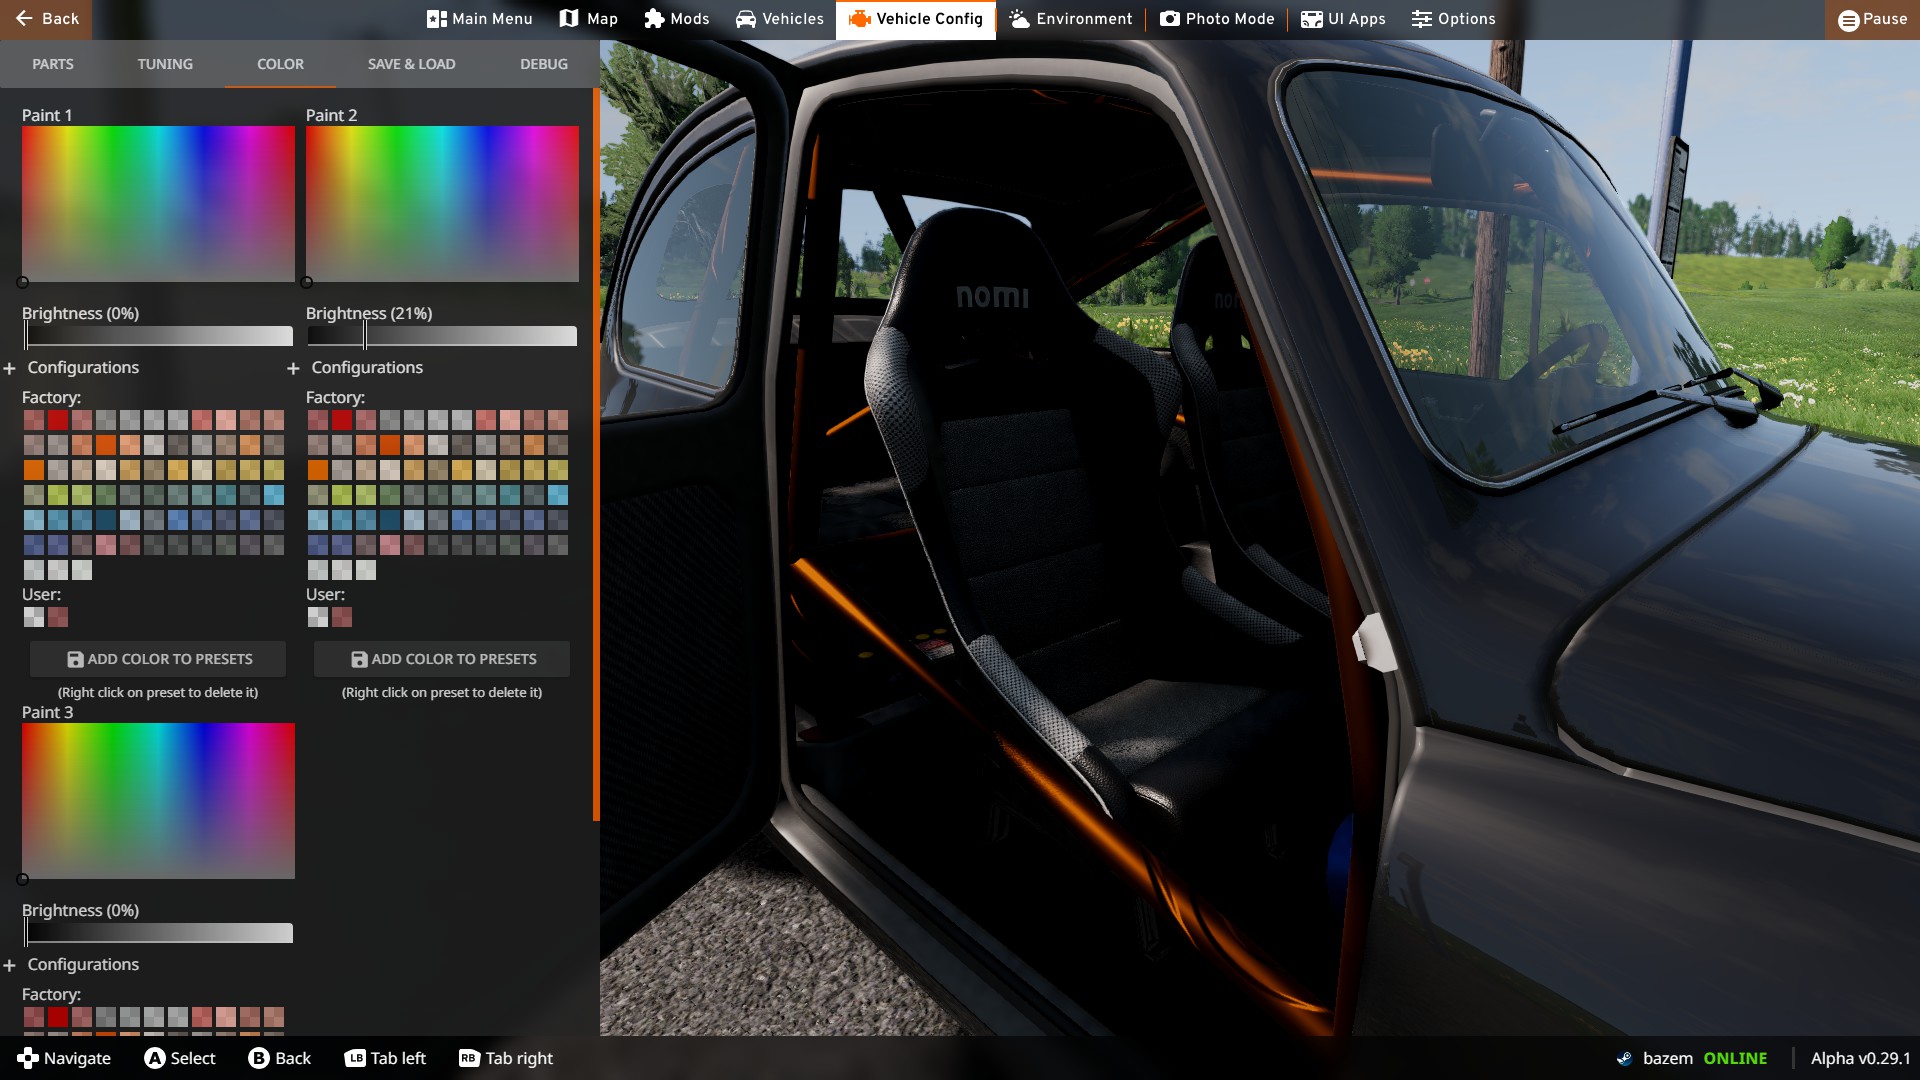This screenshot has height=1080, width=1920.
Task: Add Paint 2 color to presets
Action: [x=442, y=659]
